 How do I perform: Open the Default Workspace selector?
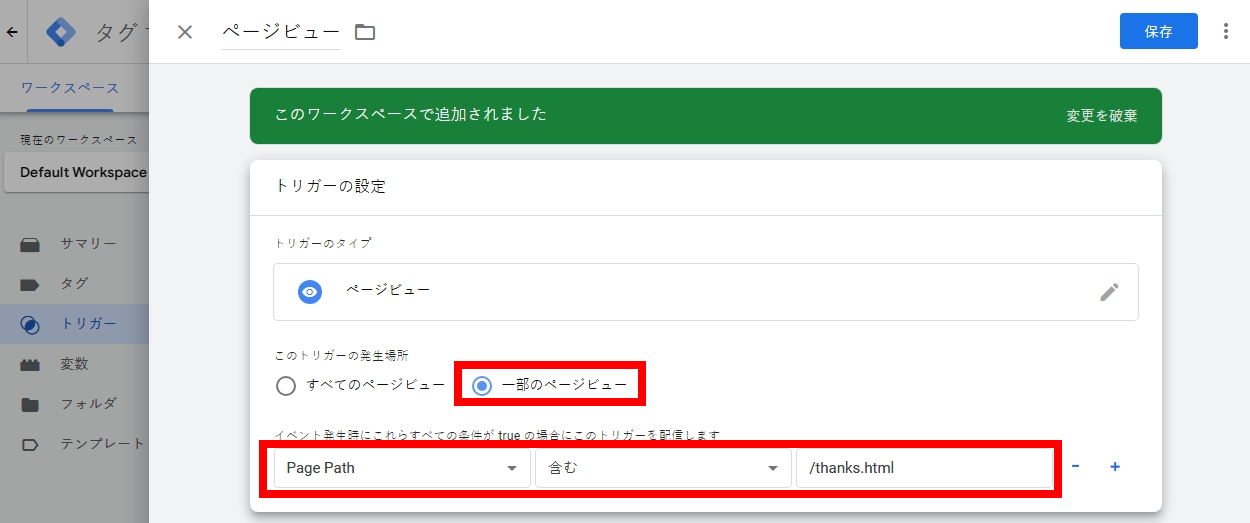point(80,172)
